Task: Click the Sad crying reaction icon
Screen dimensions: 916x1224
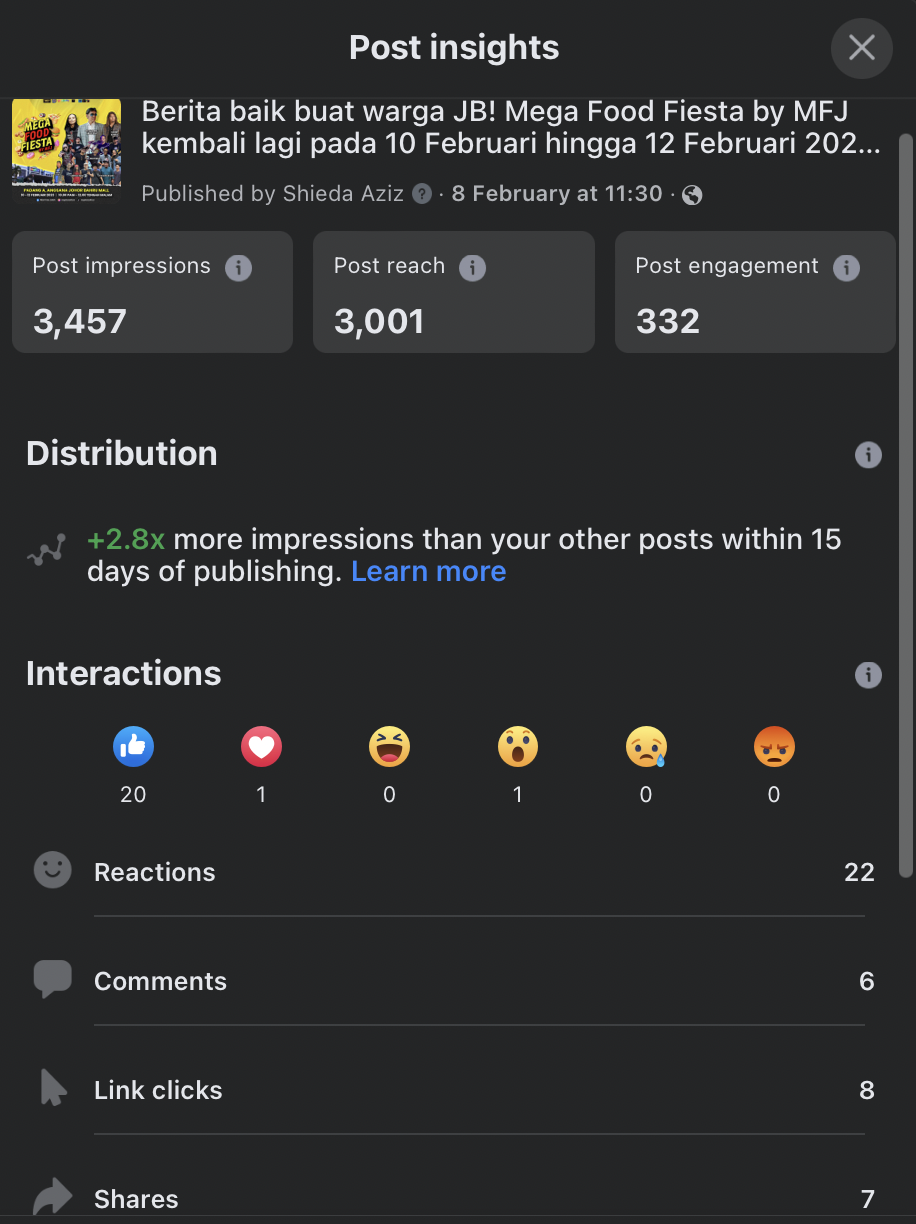Action: (x=646, y=746)
